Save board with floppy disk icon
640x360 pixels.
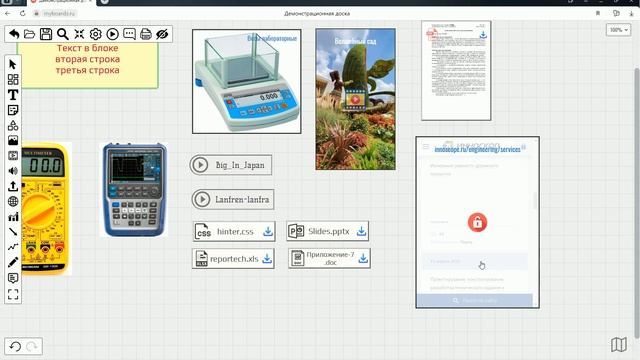pyautogui.click(x=46, y=34)
